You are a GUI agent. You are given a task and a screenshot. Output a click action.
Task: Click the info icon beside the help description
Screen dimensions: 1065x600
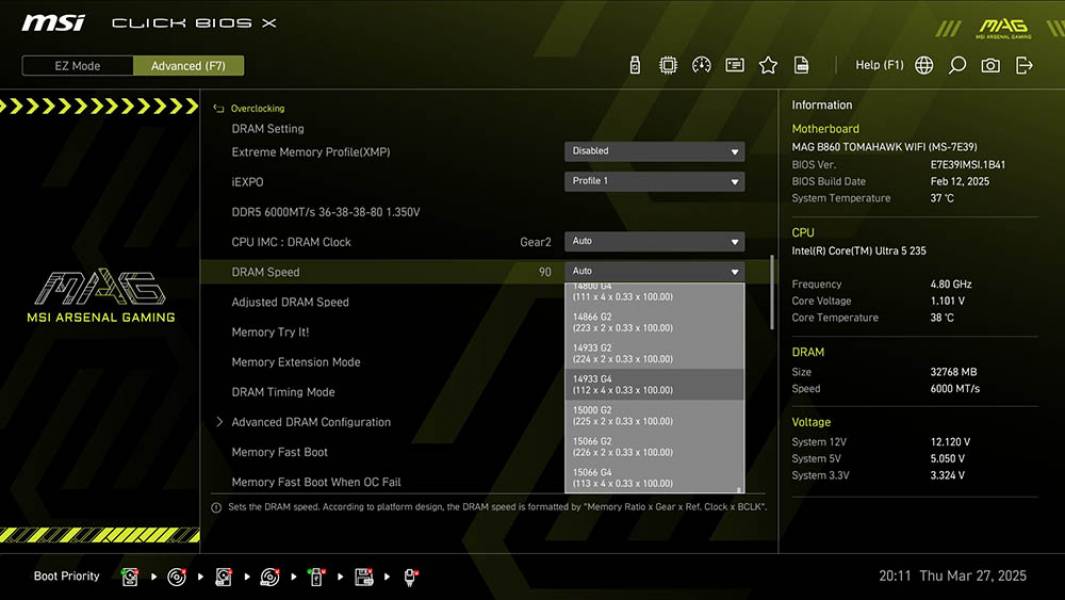click(216, 508)
